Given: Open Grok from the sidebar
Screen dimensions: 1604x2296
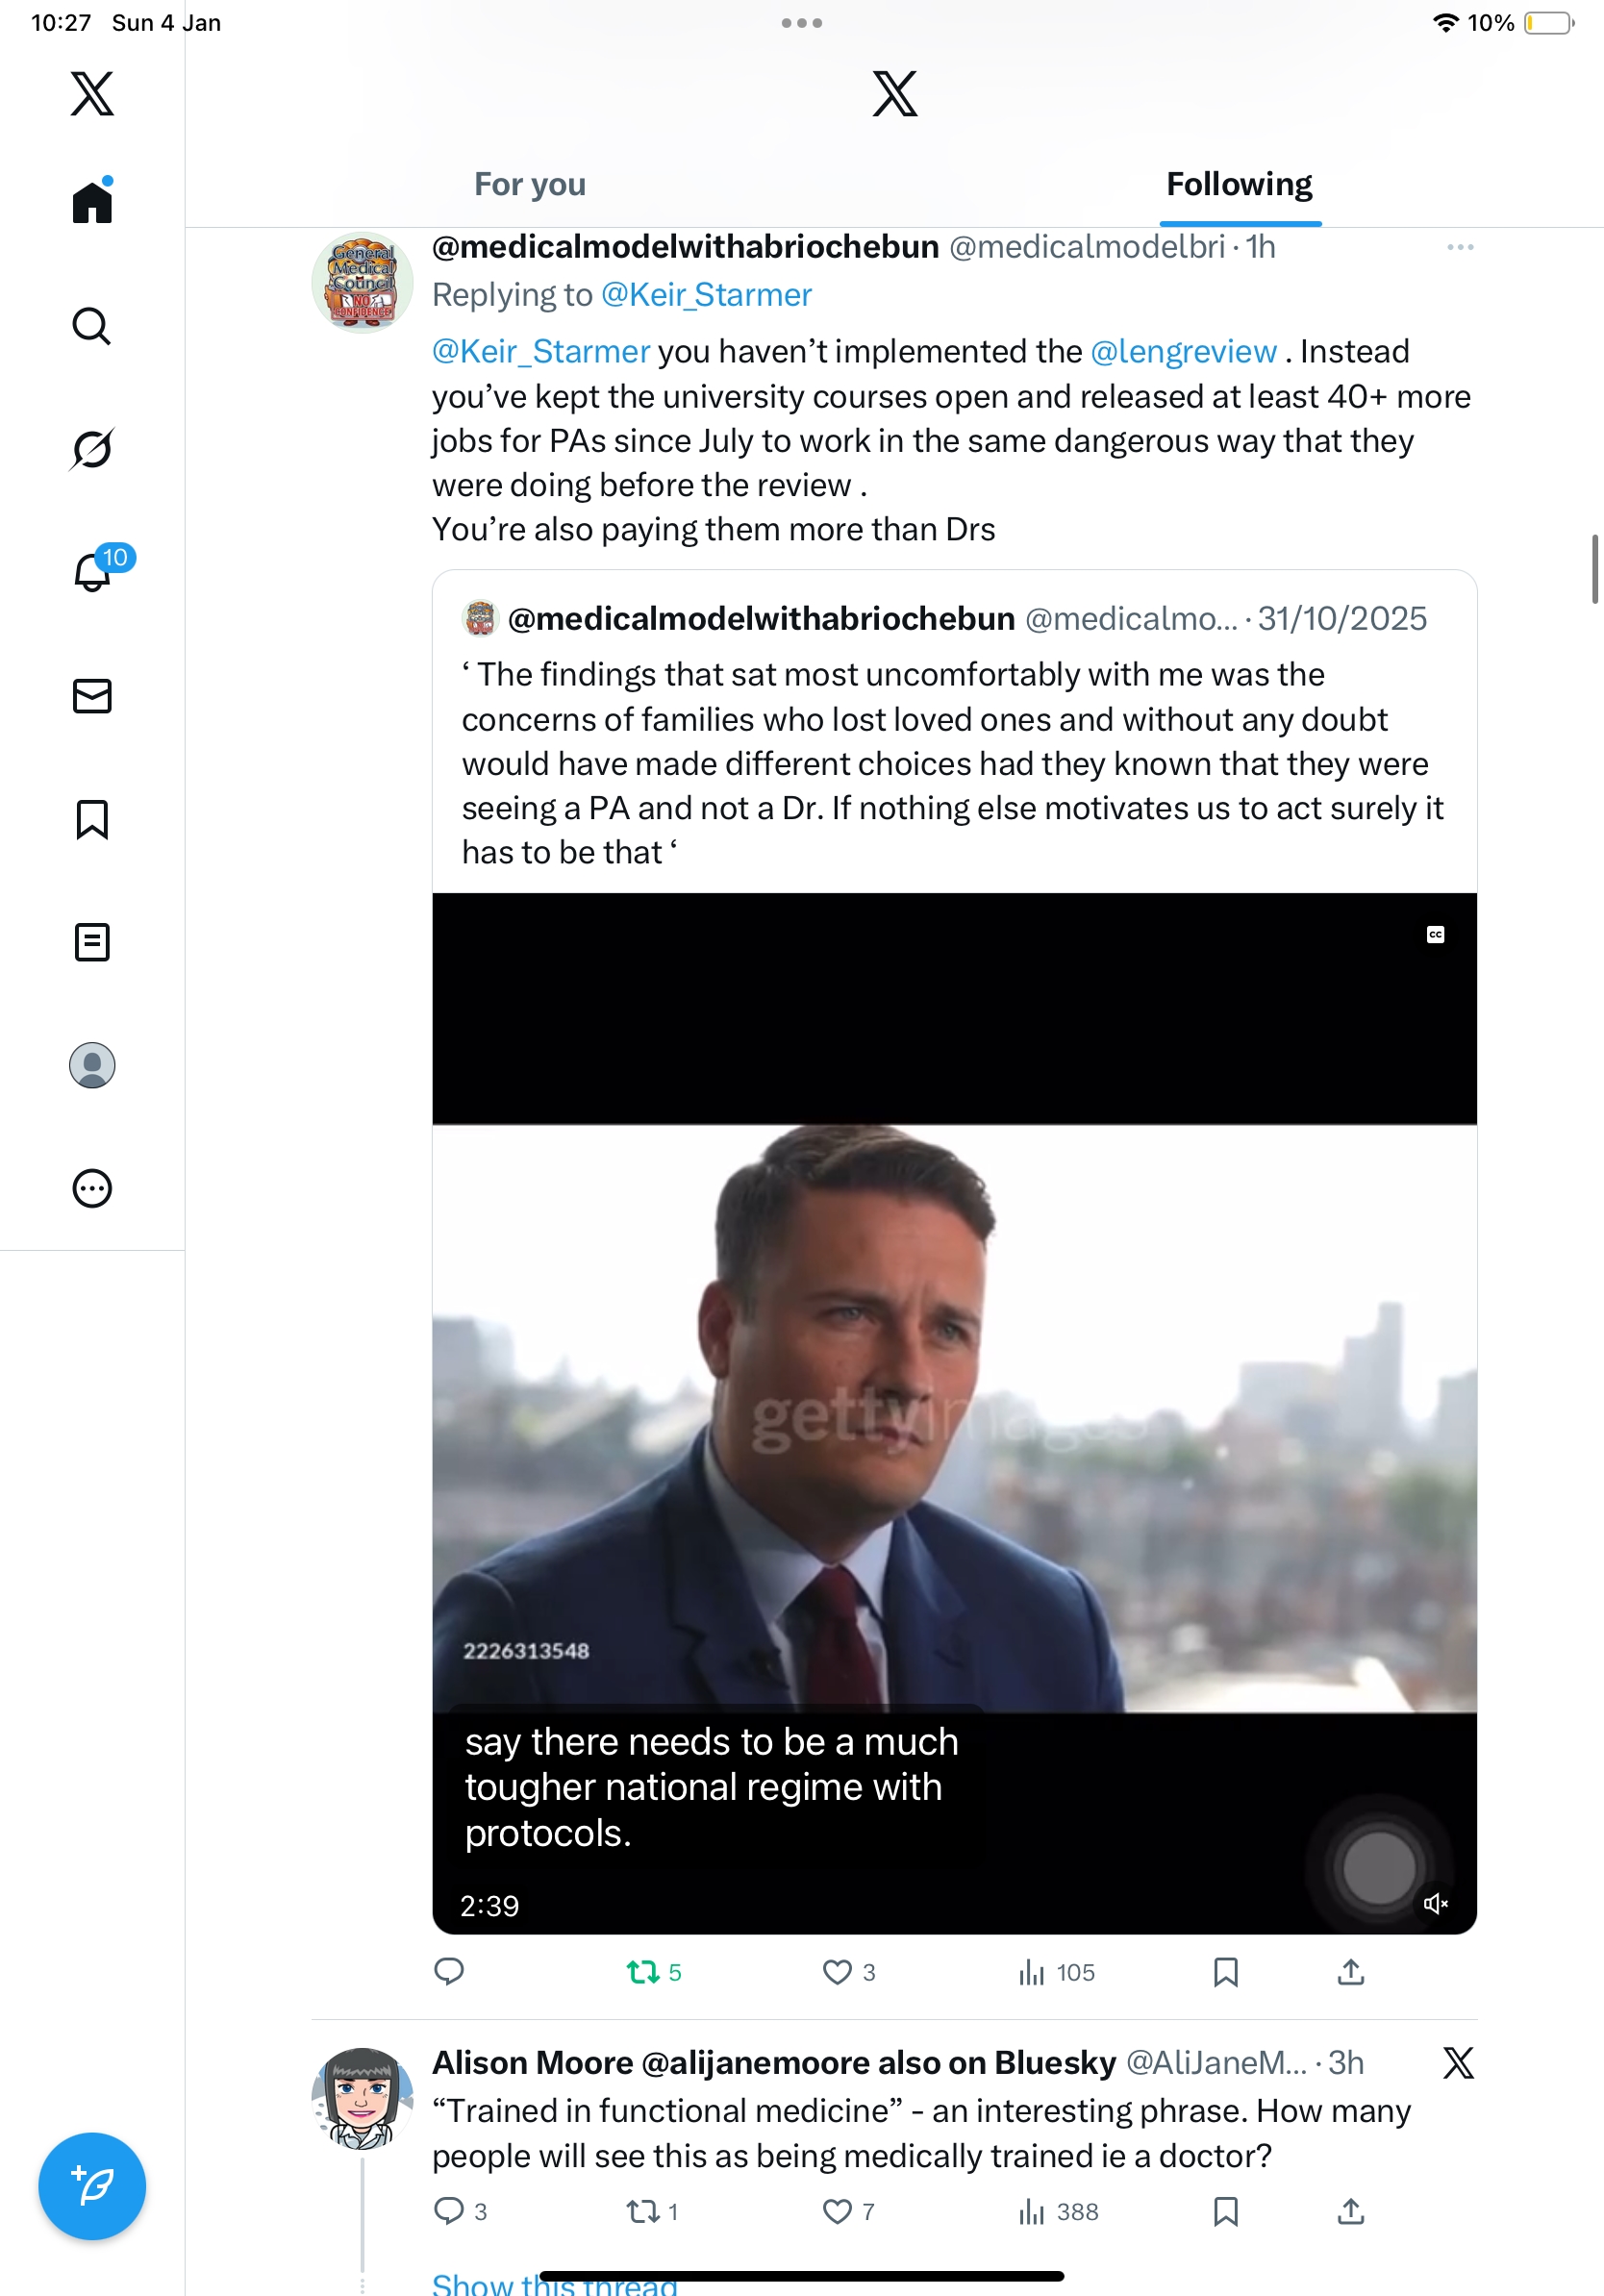Looking at the screenshot, I should 92,449.
